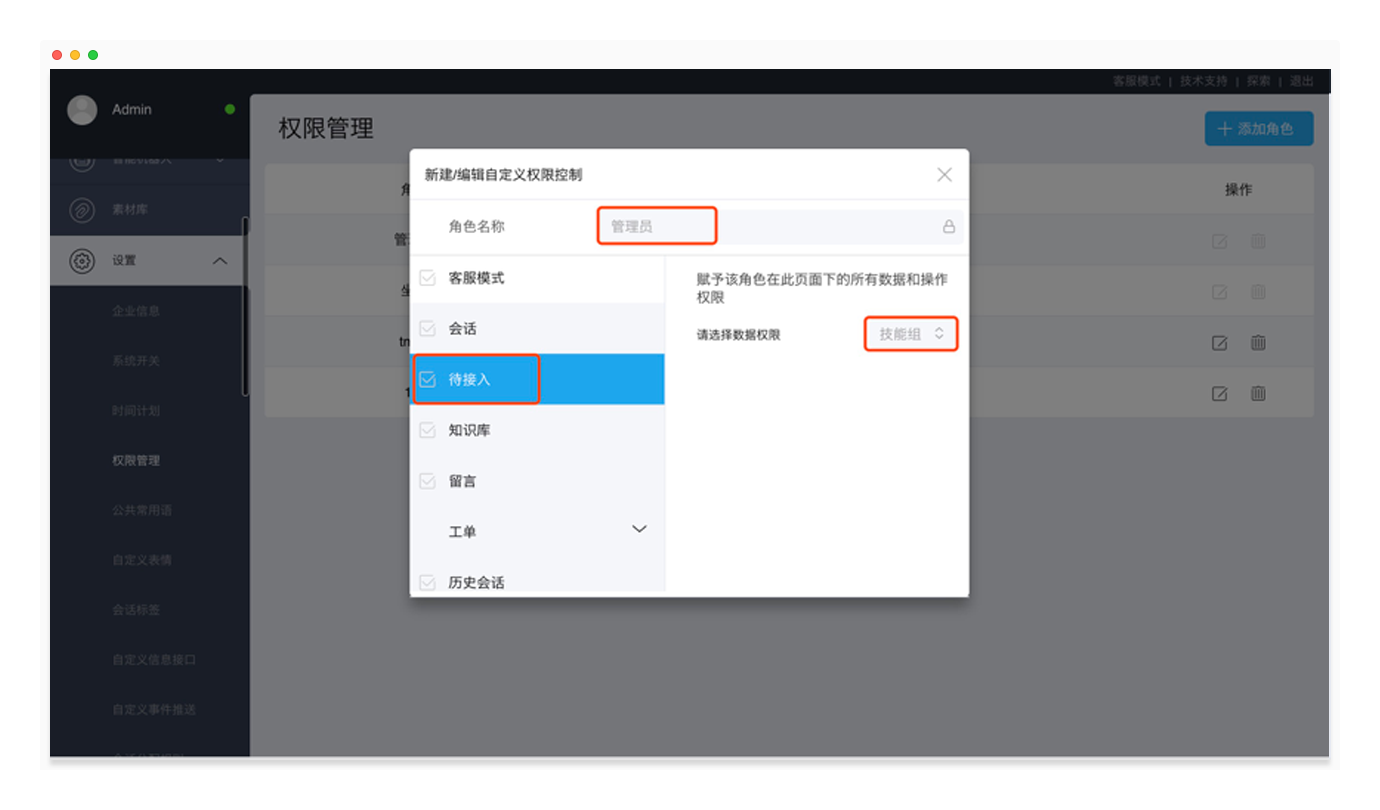
Task: Click the 添加角色 button
Action: pos(1257,129)
